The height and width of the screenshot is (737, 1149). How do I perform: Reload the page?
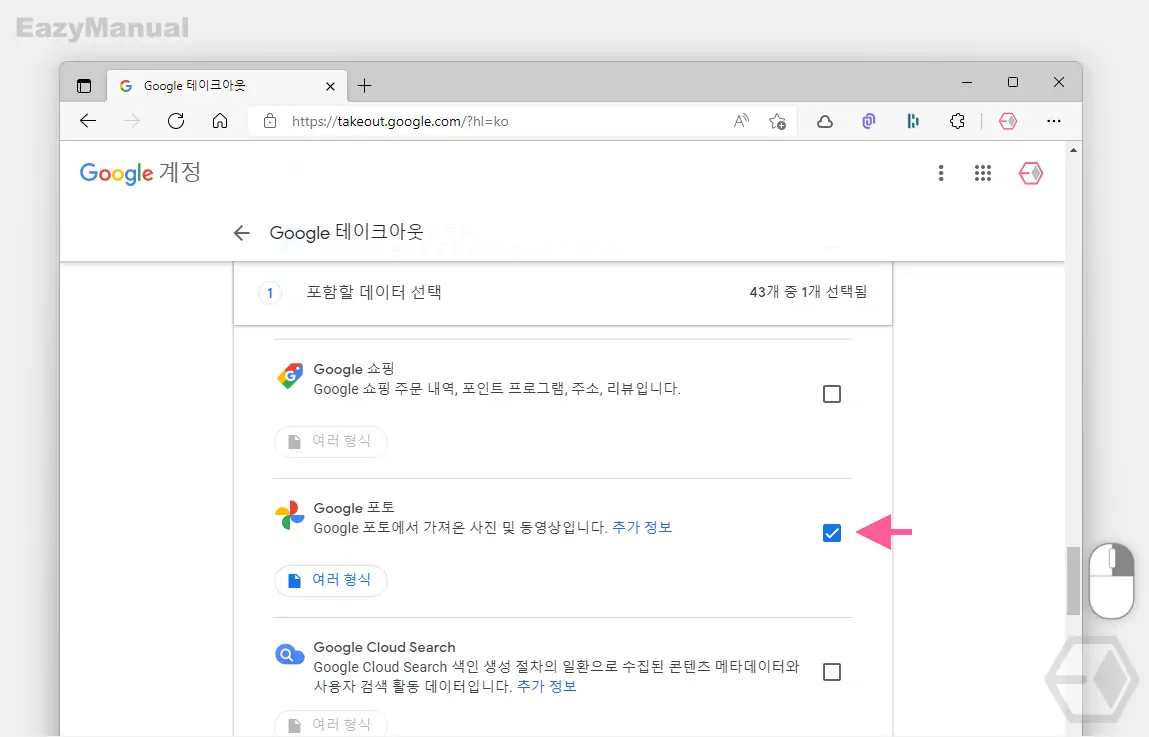point(176,121)
